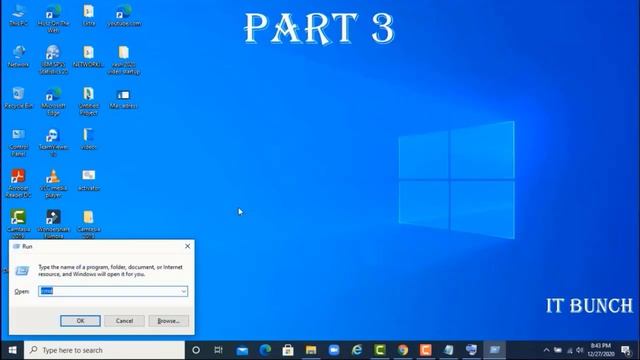Viewport: 640px width, 360px height.
Task: Open Cortana from the taskbar
Action: [196, 350]
